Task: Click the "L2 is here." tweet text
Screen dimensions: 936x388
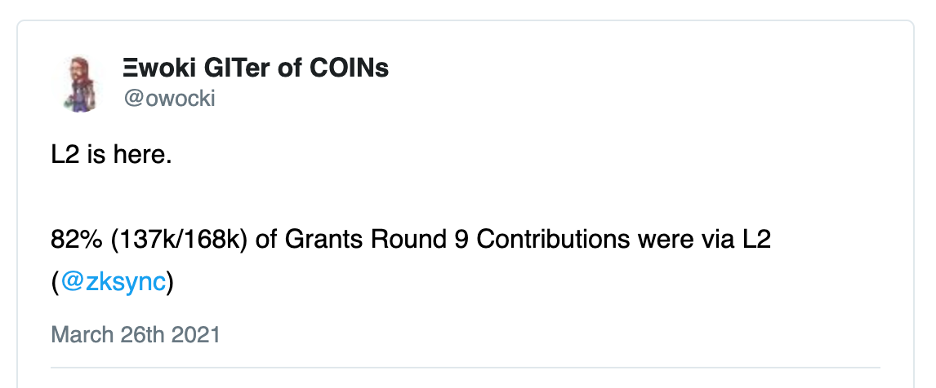Action: click(x=112, y=156)
